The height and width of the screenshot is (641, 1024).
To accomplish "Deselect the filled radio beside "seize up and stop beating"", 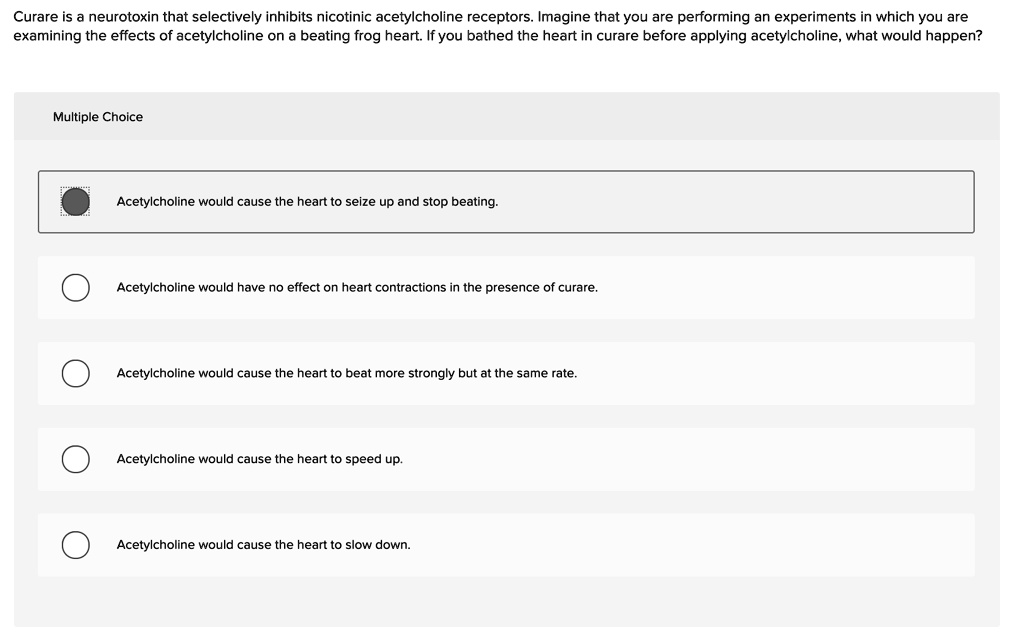I will (x=76, y=202).
